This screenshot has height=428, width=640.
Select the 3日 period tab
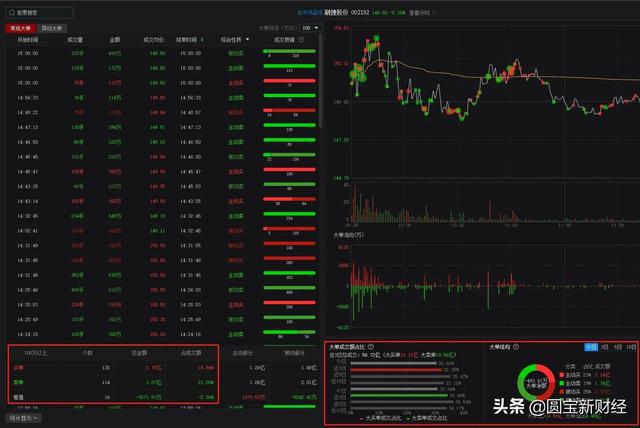pyautogui.click(x=604, y=347)
